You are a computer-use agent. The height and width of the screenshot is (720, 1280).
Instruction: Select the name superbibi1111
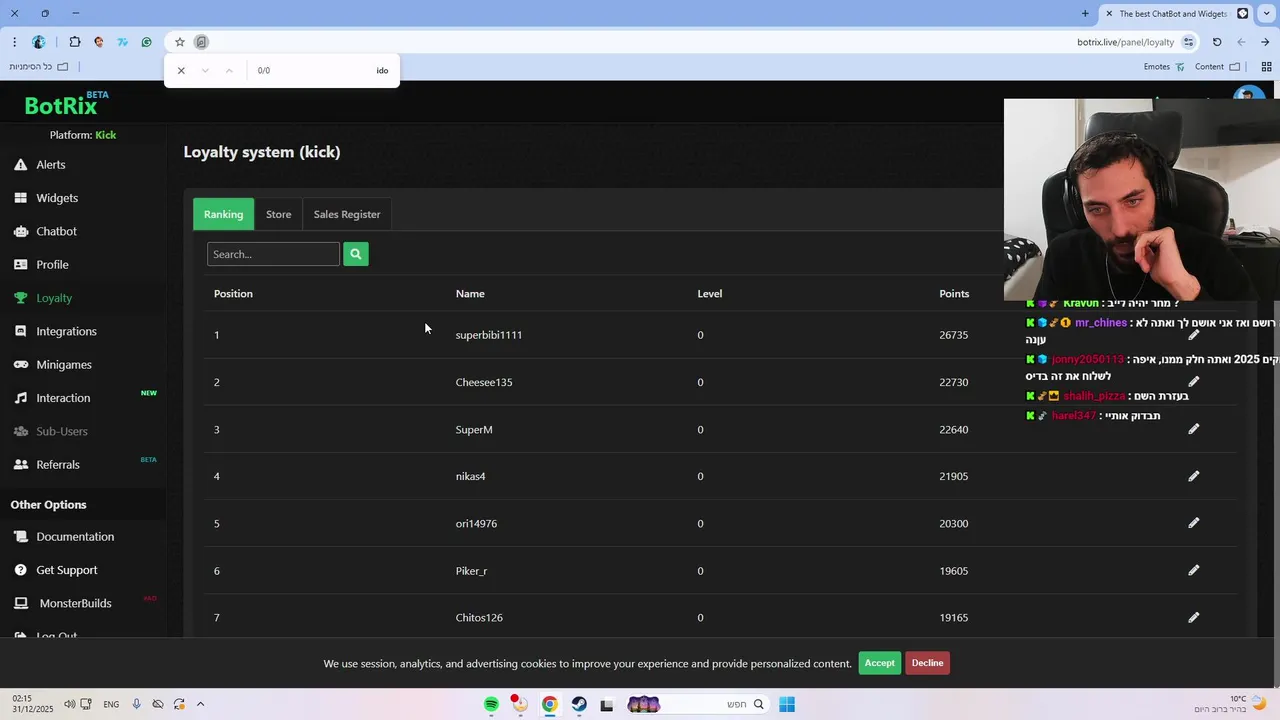pos(489,335)
